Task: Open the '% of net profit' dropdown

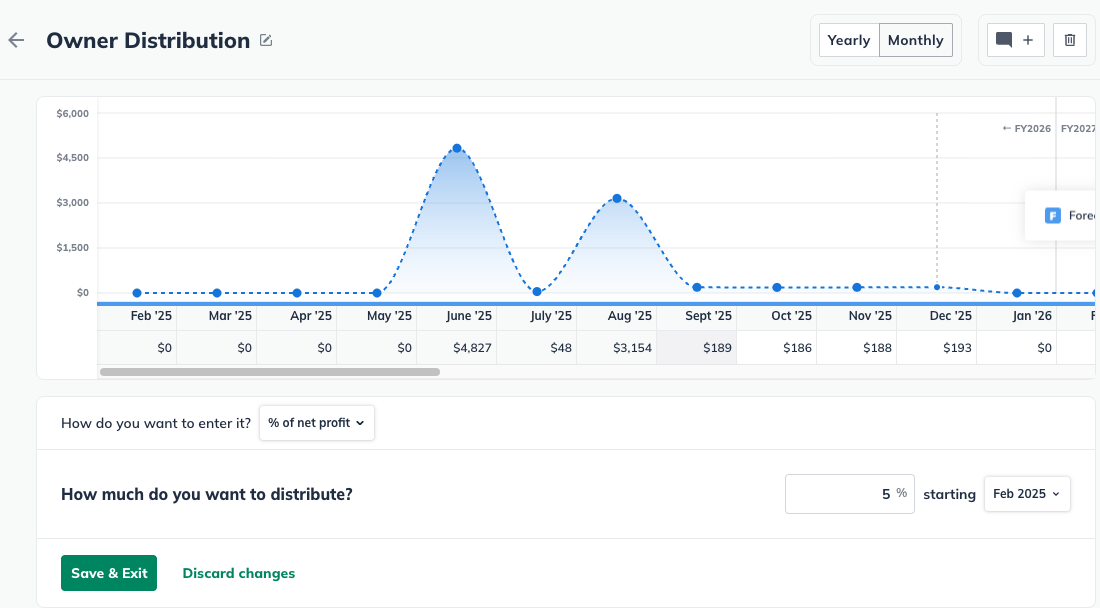Action: (316, 423)
